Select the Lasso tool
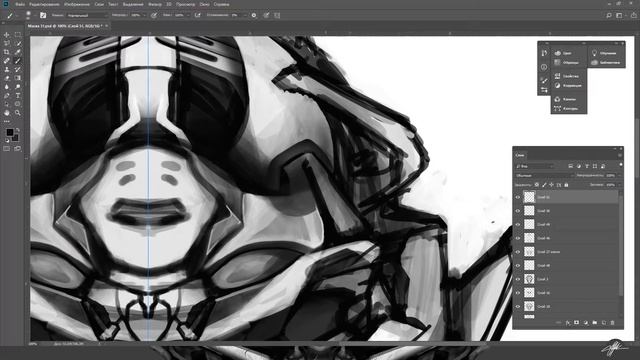This screenshot has width=640, height=360. [x=7, y=43]
